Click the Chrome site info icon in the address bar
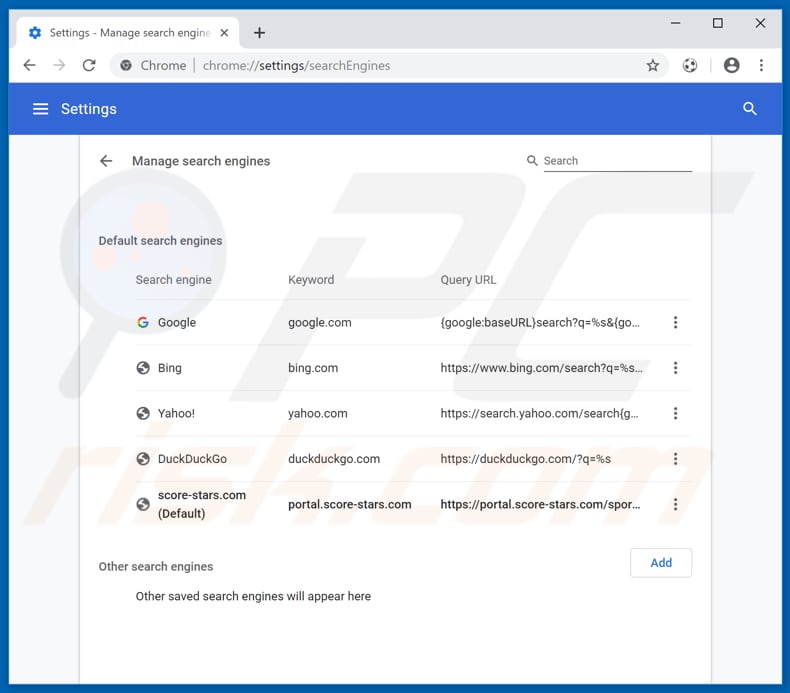This screenshot has height=693, width=790. click(x=126, y=65)
